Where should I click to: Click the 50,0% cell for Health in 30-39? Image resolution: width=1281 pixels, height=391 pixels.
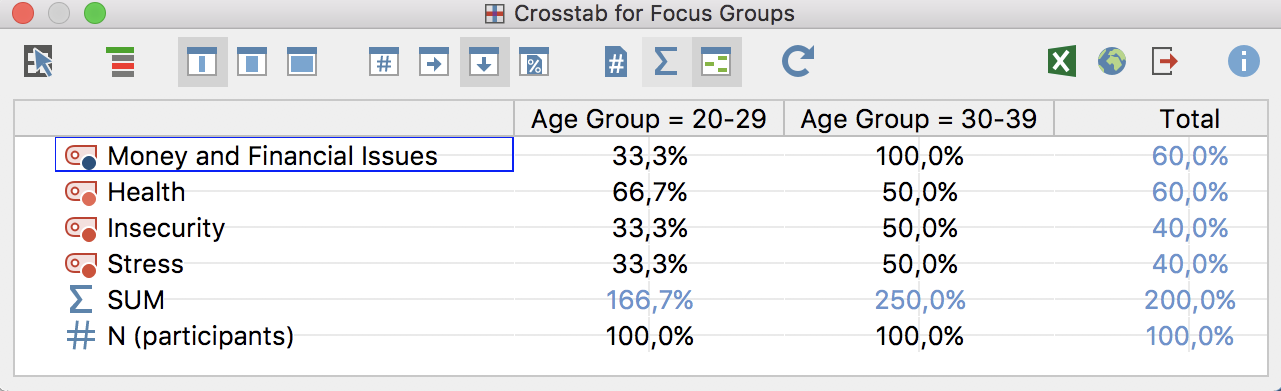(x=919, y=192)
